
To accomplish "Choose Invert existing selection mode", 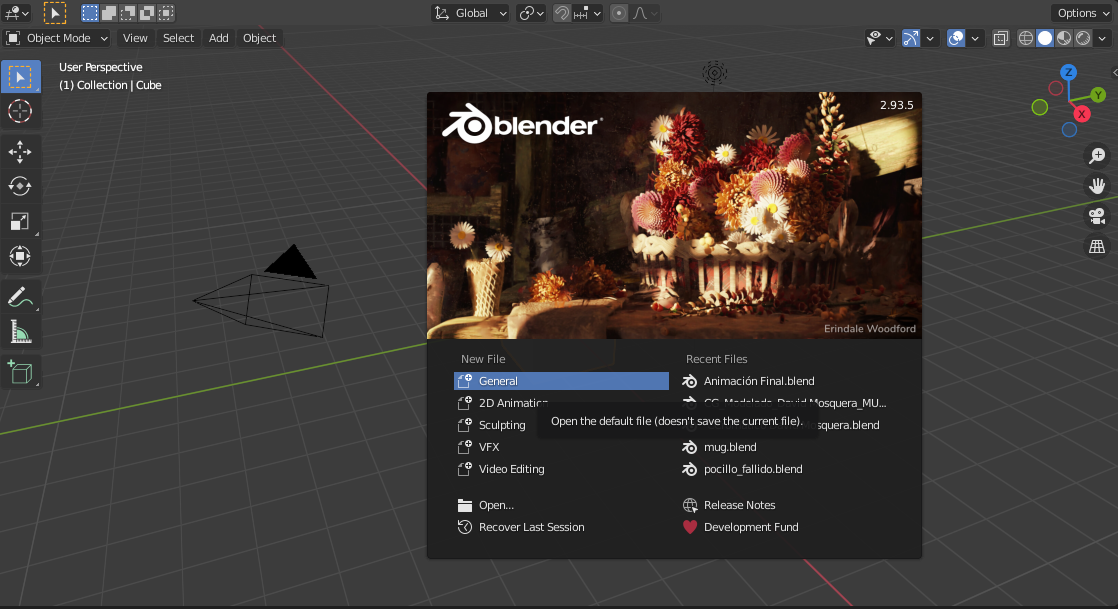I will 147,13.
